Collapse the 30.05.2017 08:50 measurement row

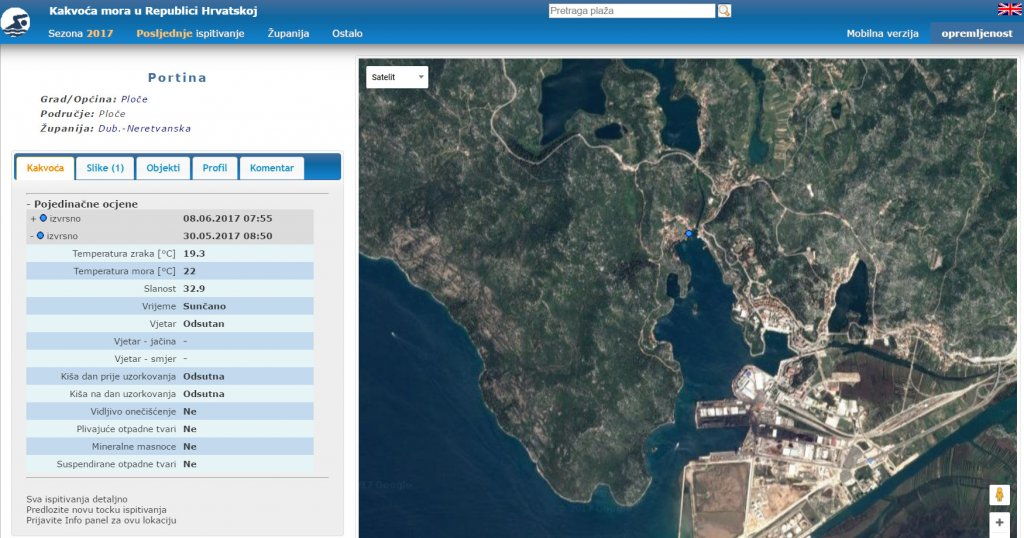[x=32, y=236]
